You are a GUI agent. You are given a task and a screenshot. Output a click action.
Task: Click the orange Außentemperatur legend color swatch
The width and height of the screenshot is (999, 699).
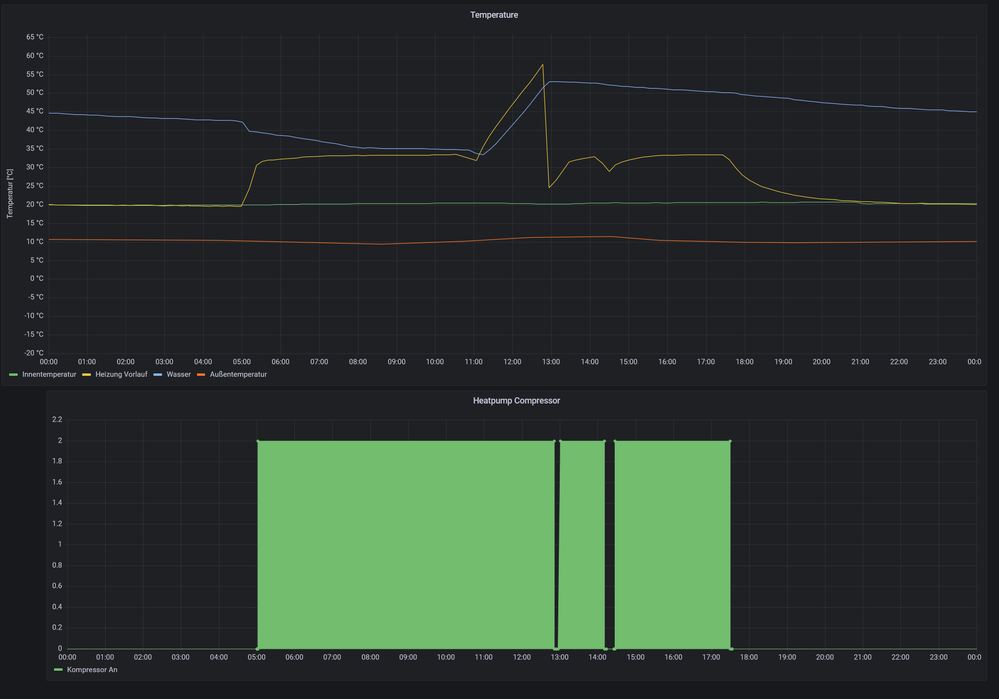[201, 375]
